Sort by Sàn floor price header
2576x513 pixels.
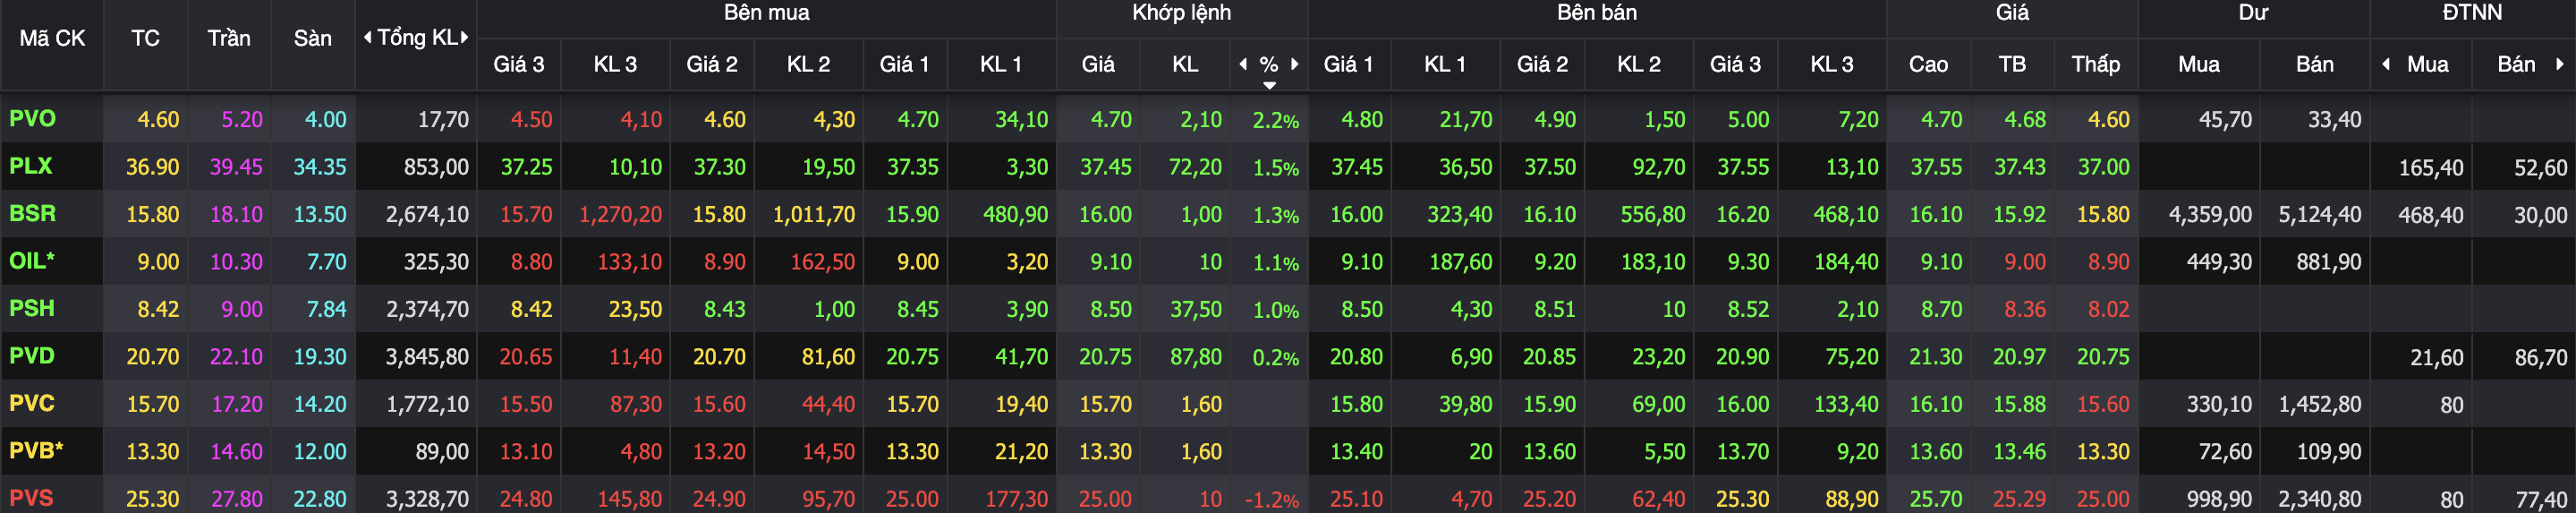(313, 39)
